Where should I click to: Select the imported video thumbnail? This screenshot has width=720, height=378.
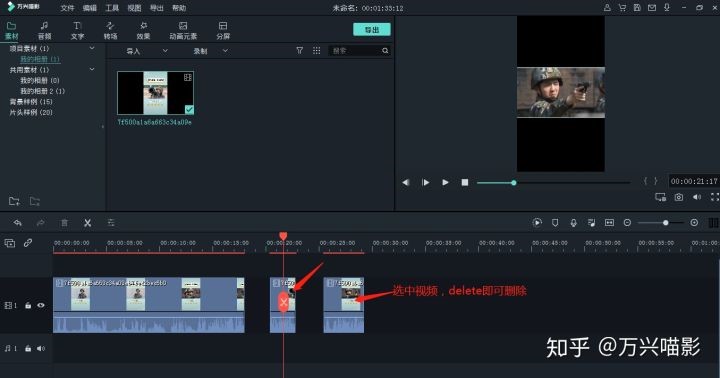pyautogui.click(x=155, y=93)
